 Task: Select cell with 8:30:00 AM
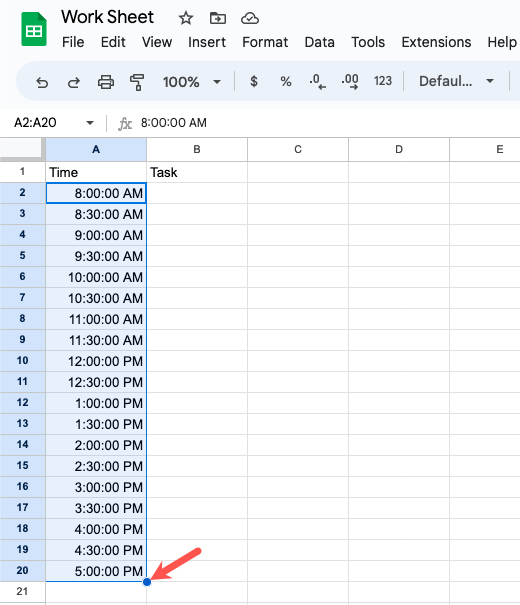pos(96,214)
